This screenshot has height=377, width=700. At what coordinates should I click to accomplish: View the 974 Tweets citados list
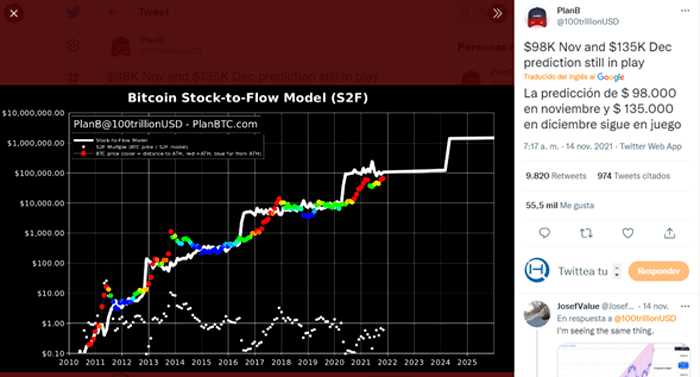pos(633,176)
